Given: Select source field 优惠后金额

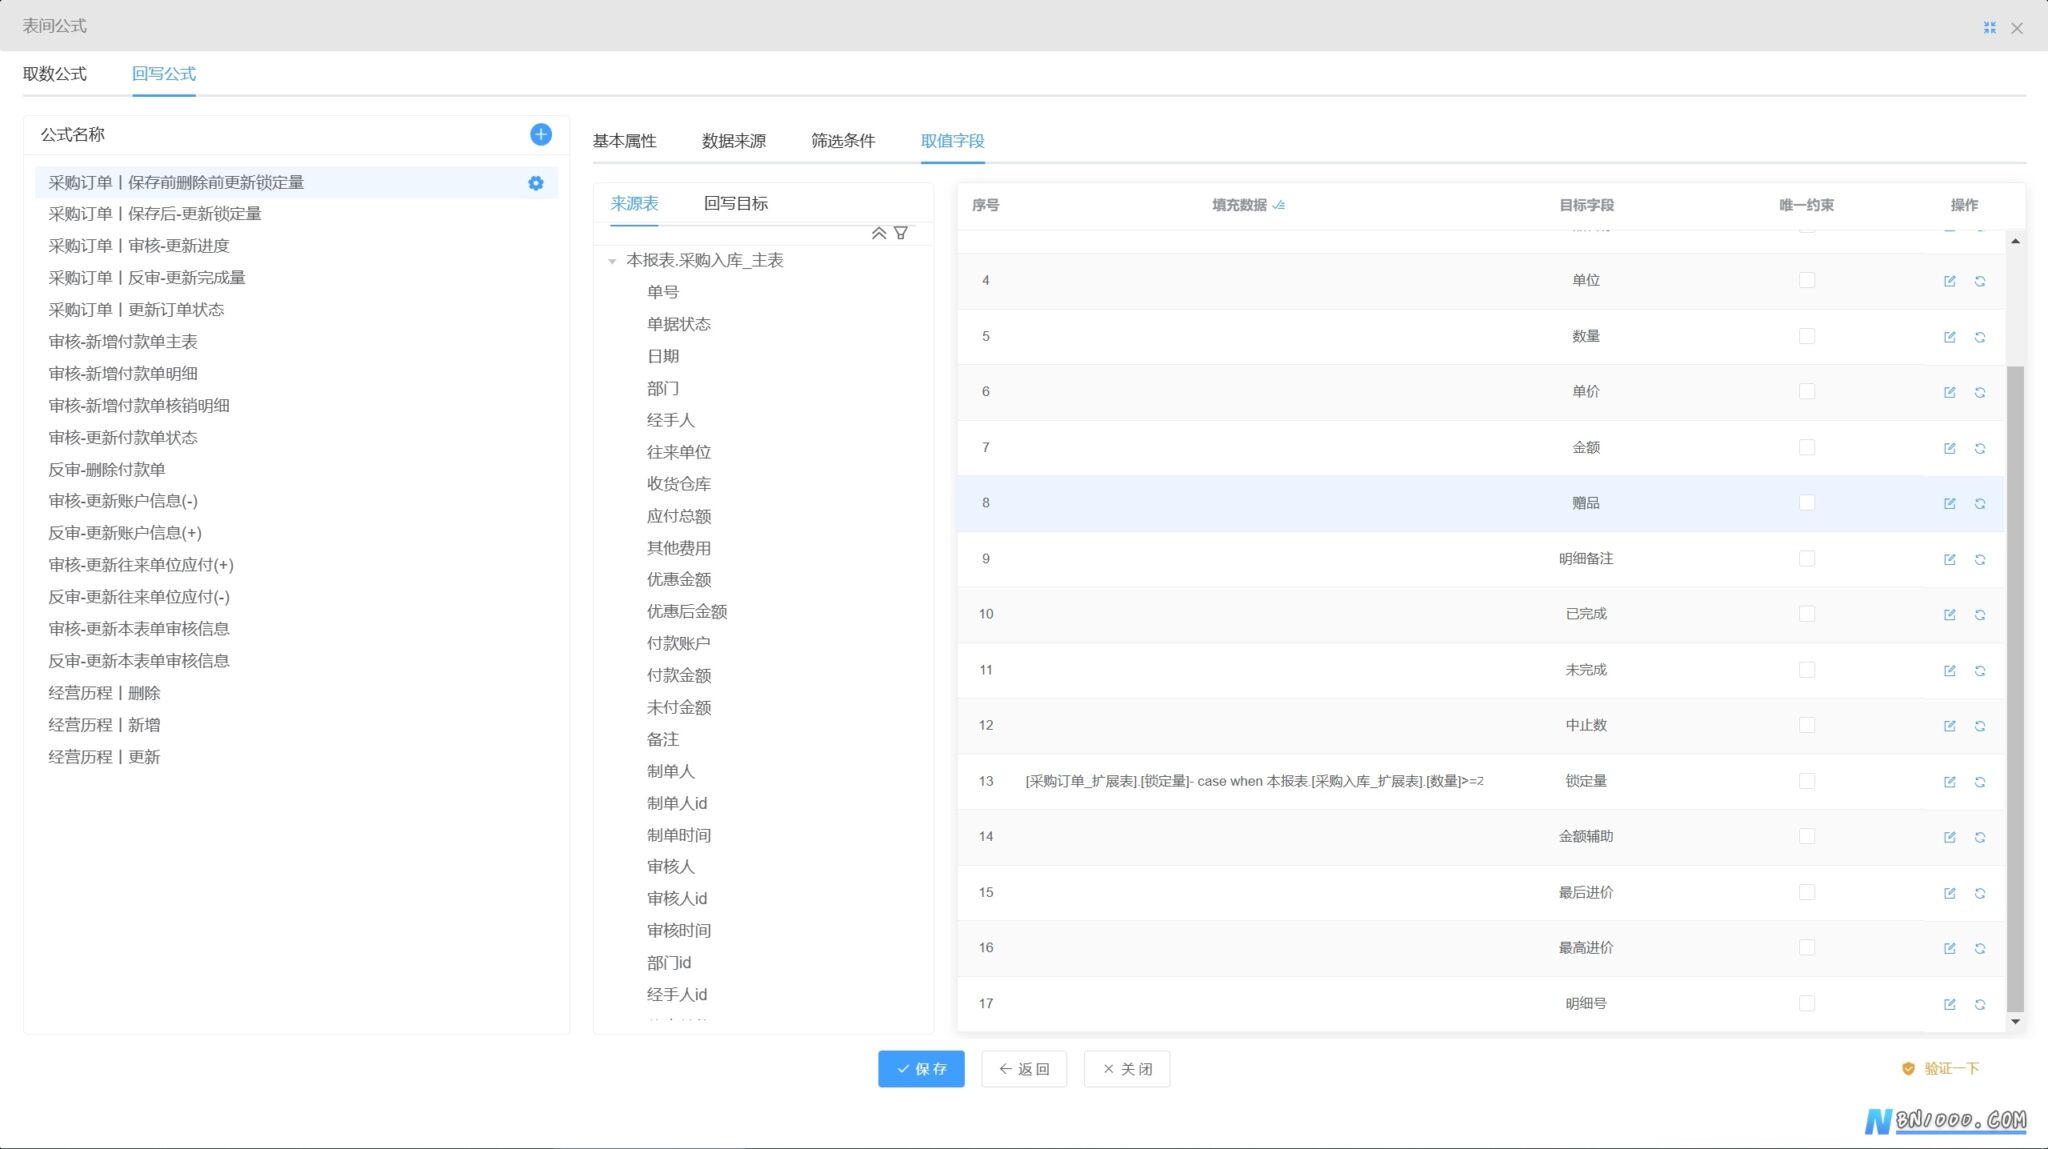Looking at the screenshot, I should click(x=687, y=611).
